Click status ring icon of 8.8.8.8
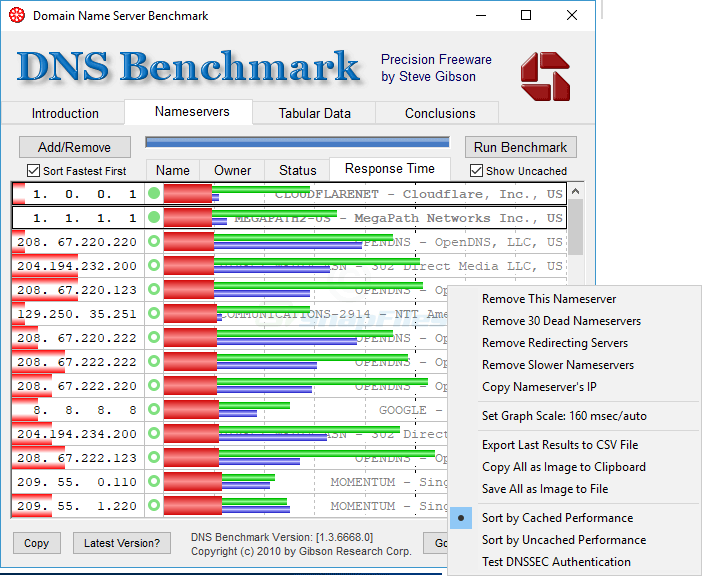The height and width of the screenshot is (576, 702). [154, 409]
